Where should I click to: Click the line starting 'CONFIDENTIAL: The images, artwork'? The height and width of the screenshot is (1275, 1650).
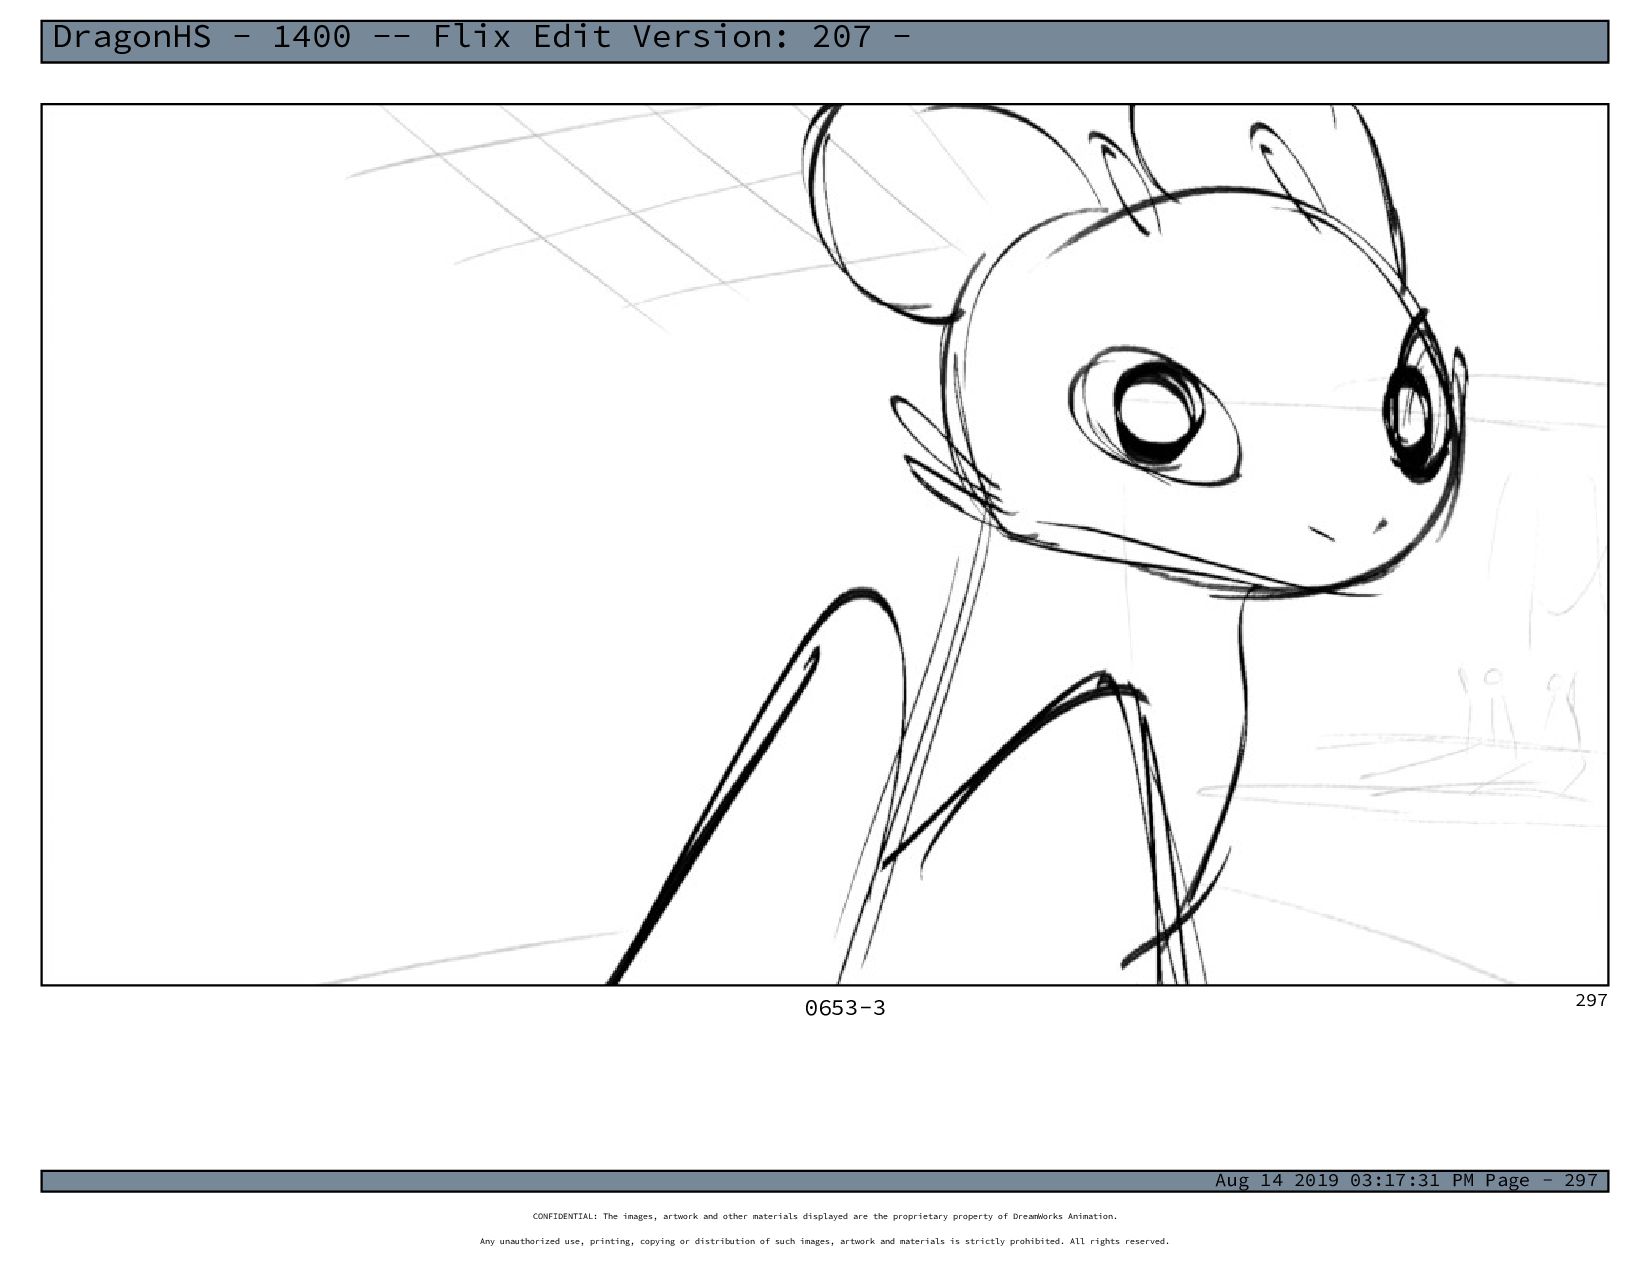[825, 1216]
